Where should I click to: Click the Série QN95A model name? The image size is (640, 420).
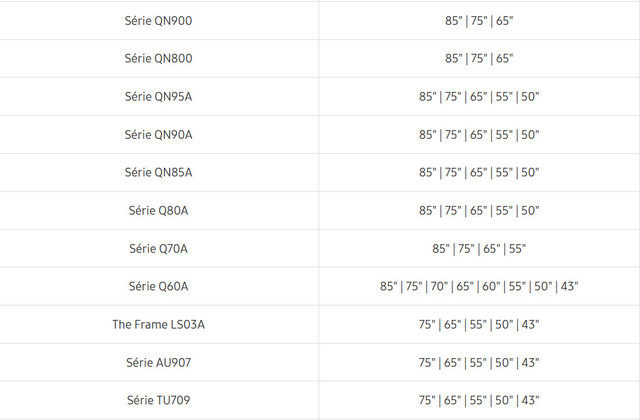[x=159, y=96]
